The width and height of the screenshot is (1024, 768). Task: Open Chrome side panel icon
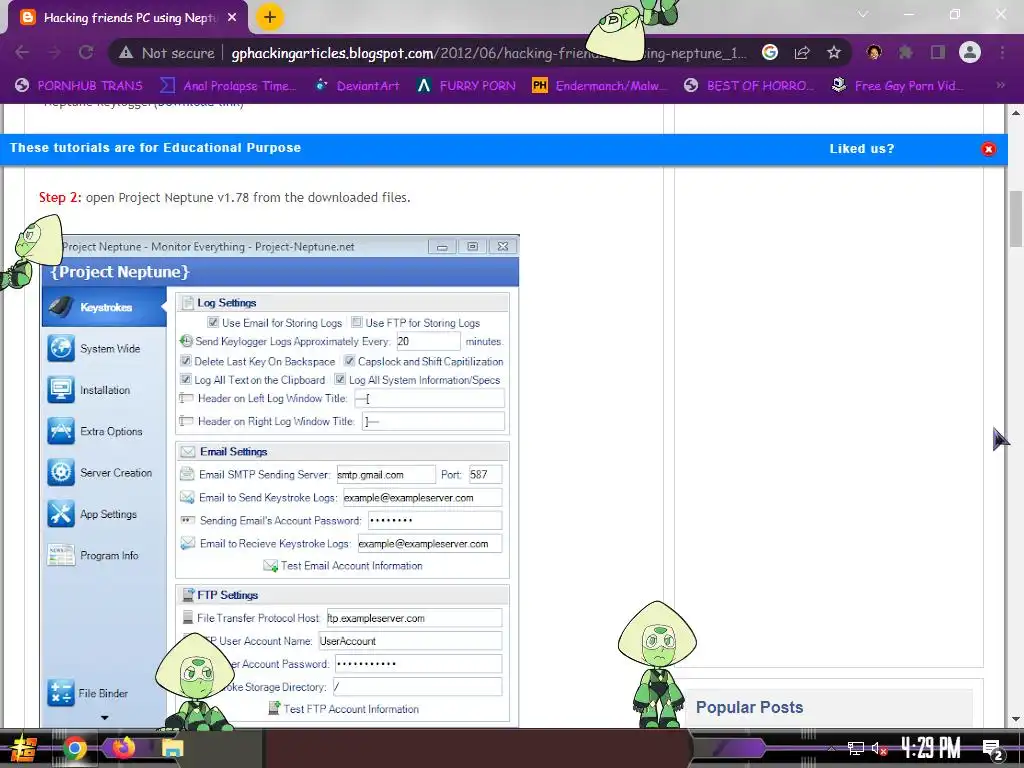coord(938,52)
